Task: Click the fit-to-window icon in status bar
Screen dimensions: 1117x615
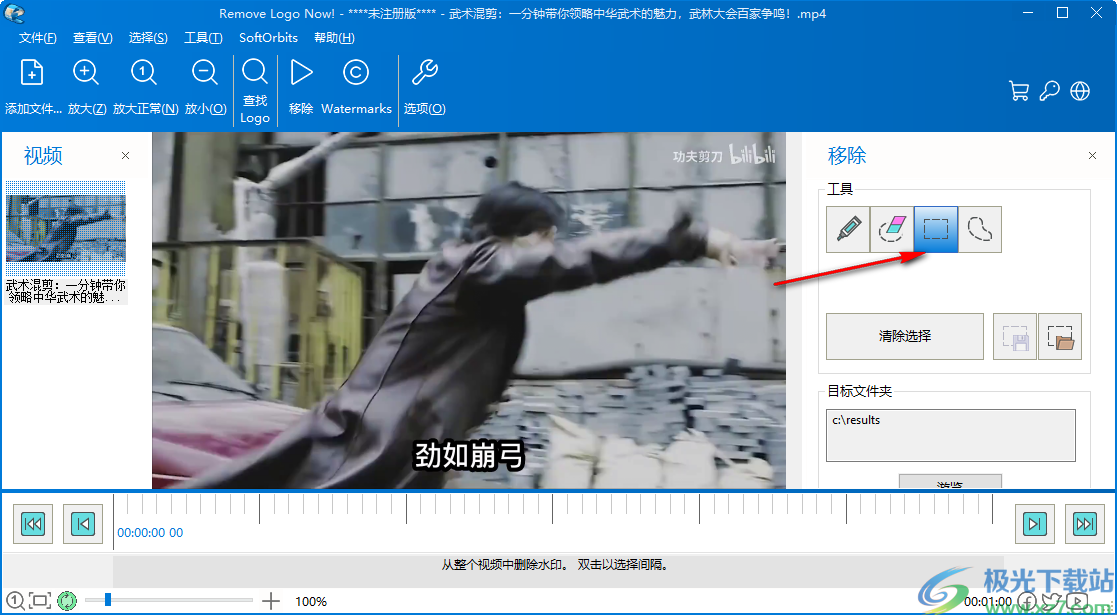Action: click(38, 601)
